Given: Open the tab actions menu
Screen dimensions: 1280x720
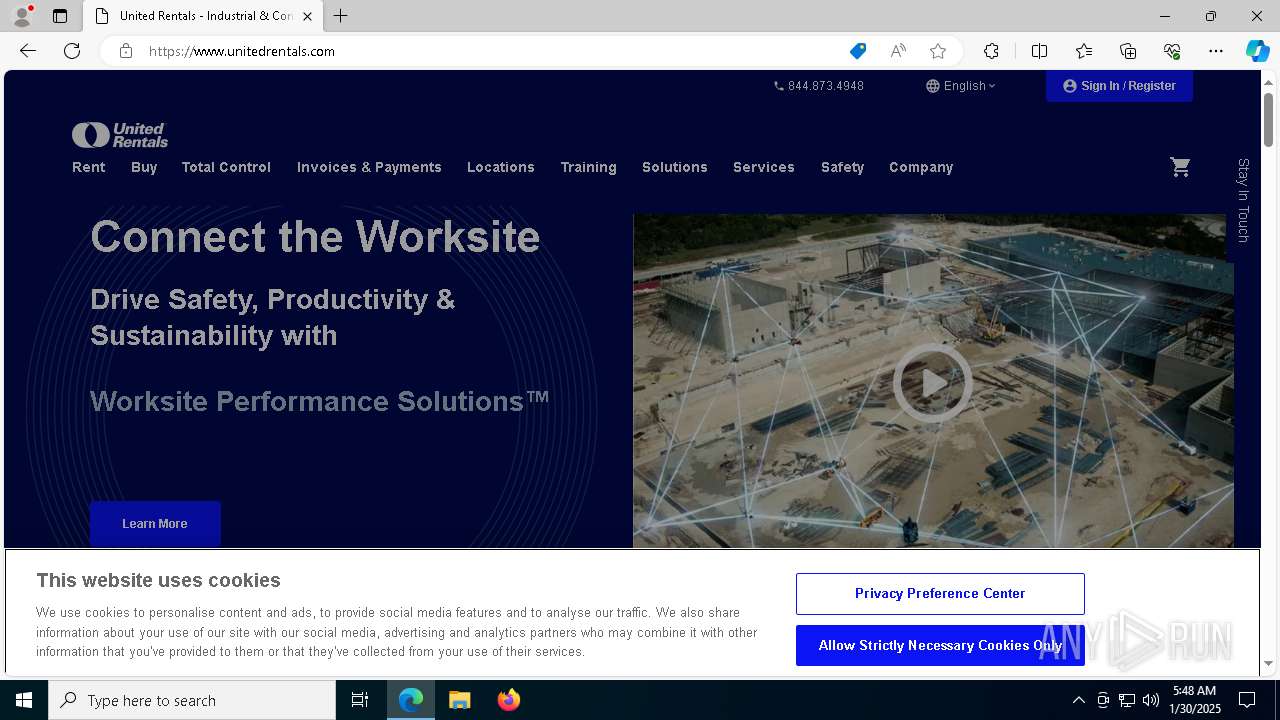Looking at the screenshot, I should [60, 16].
